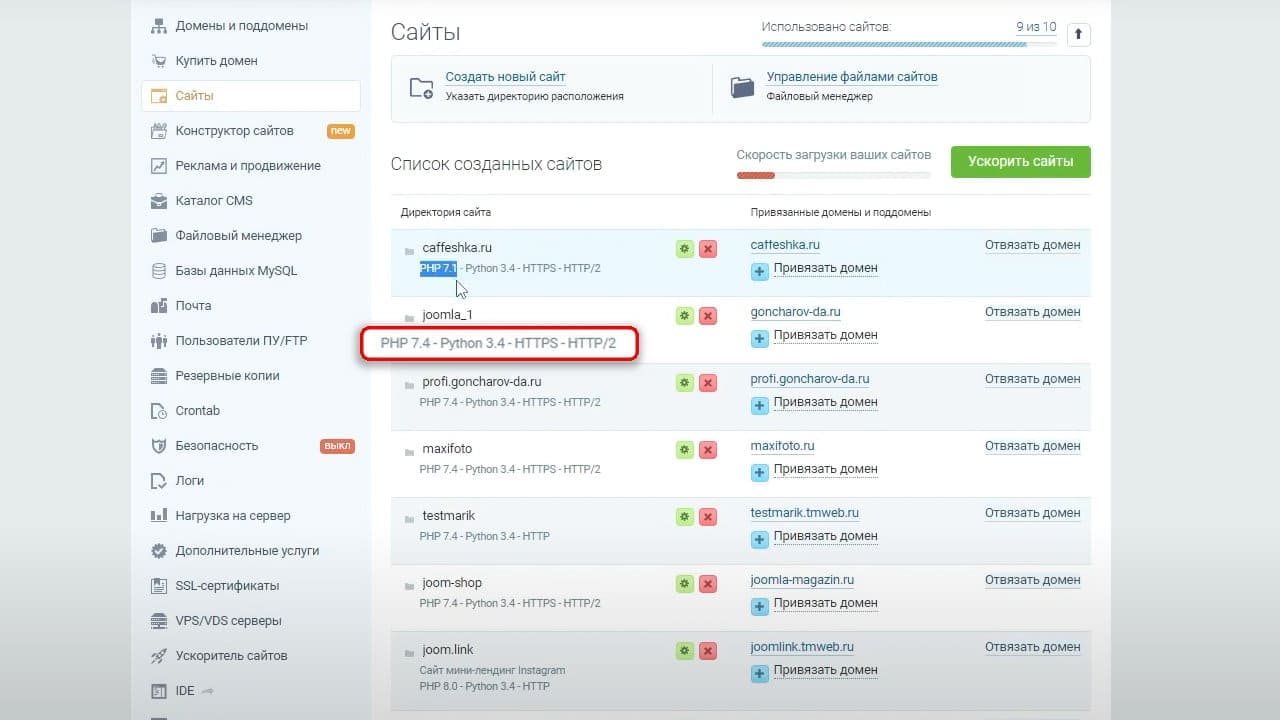1280x720 pixels.
Task: Click the file management folder icon
Action: 742,87
